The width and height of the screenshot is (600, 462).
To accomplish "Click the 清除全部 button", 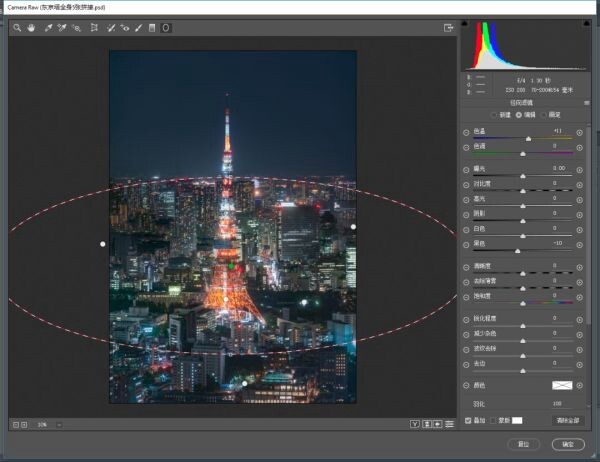I will pyautogui.click(x=568, y=420).
